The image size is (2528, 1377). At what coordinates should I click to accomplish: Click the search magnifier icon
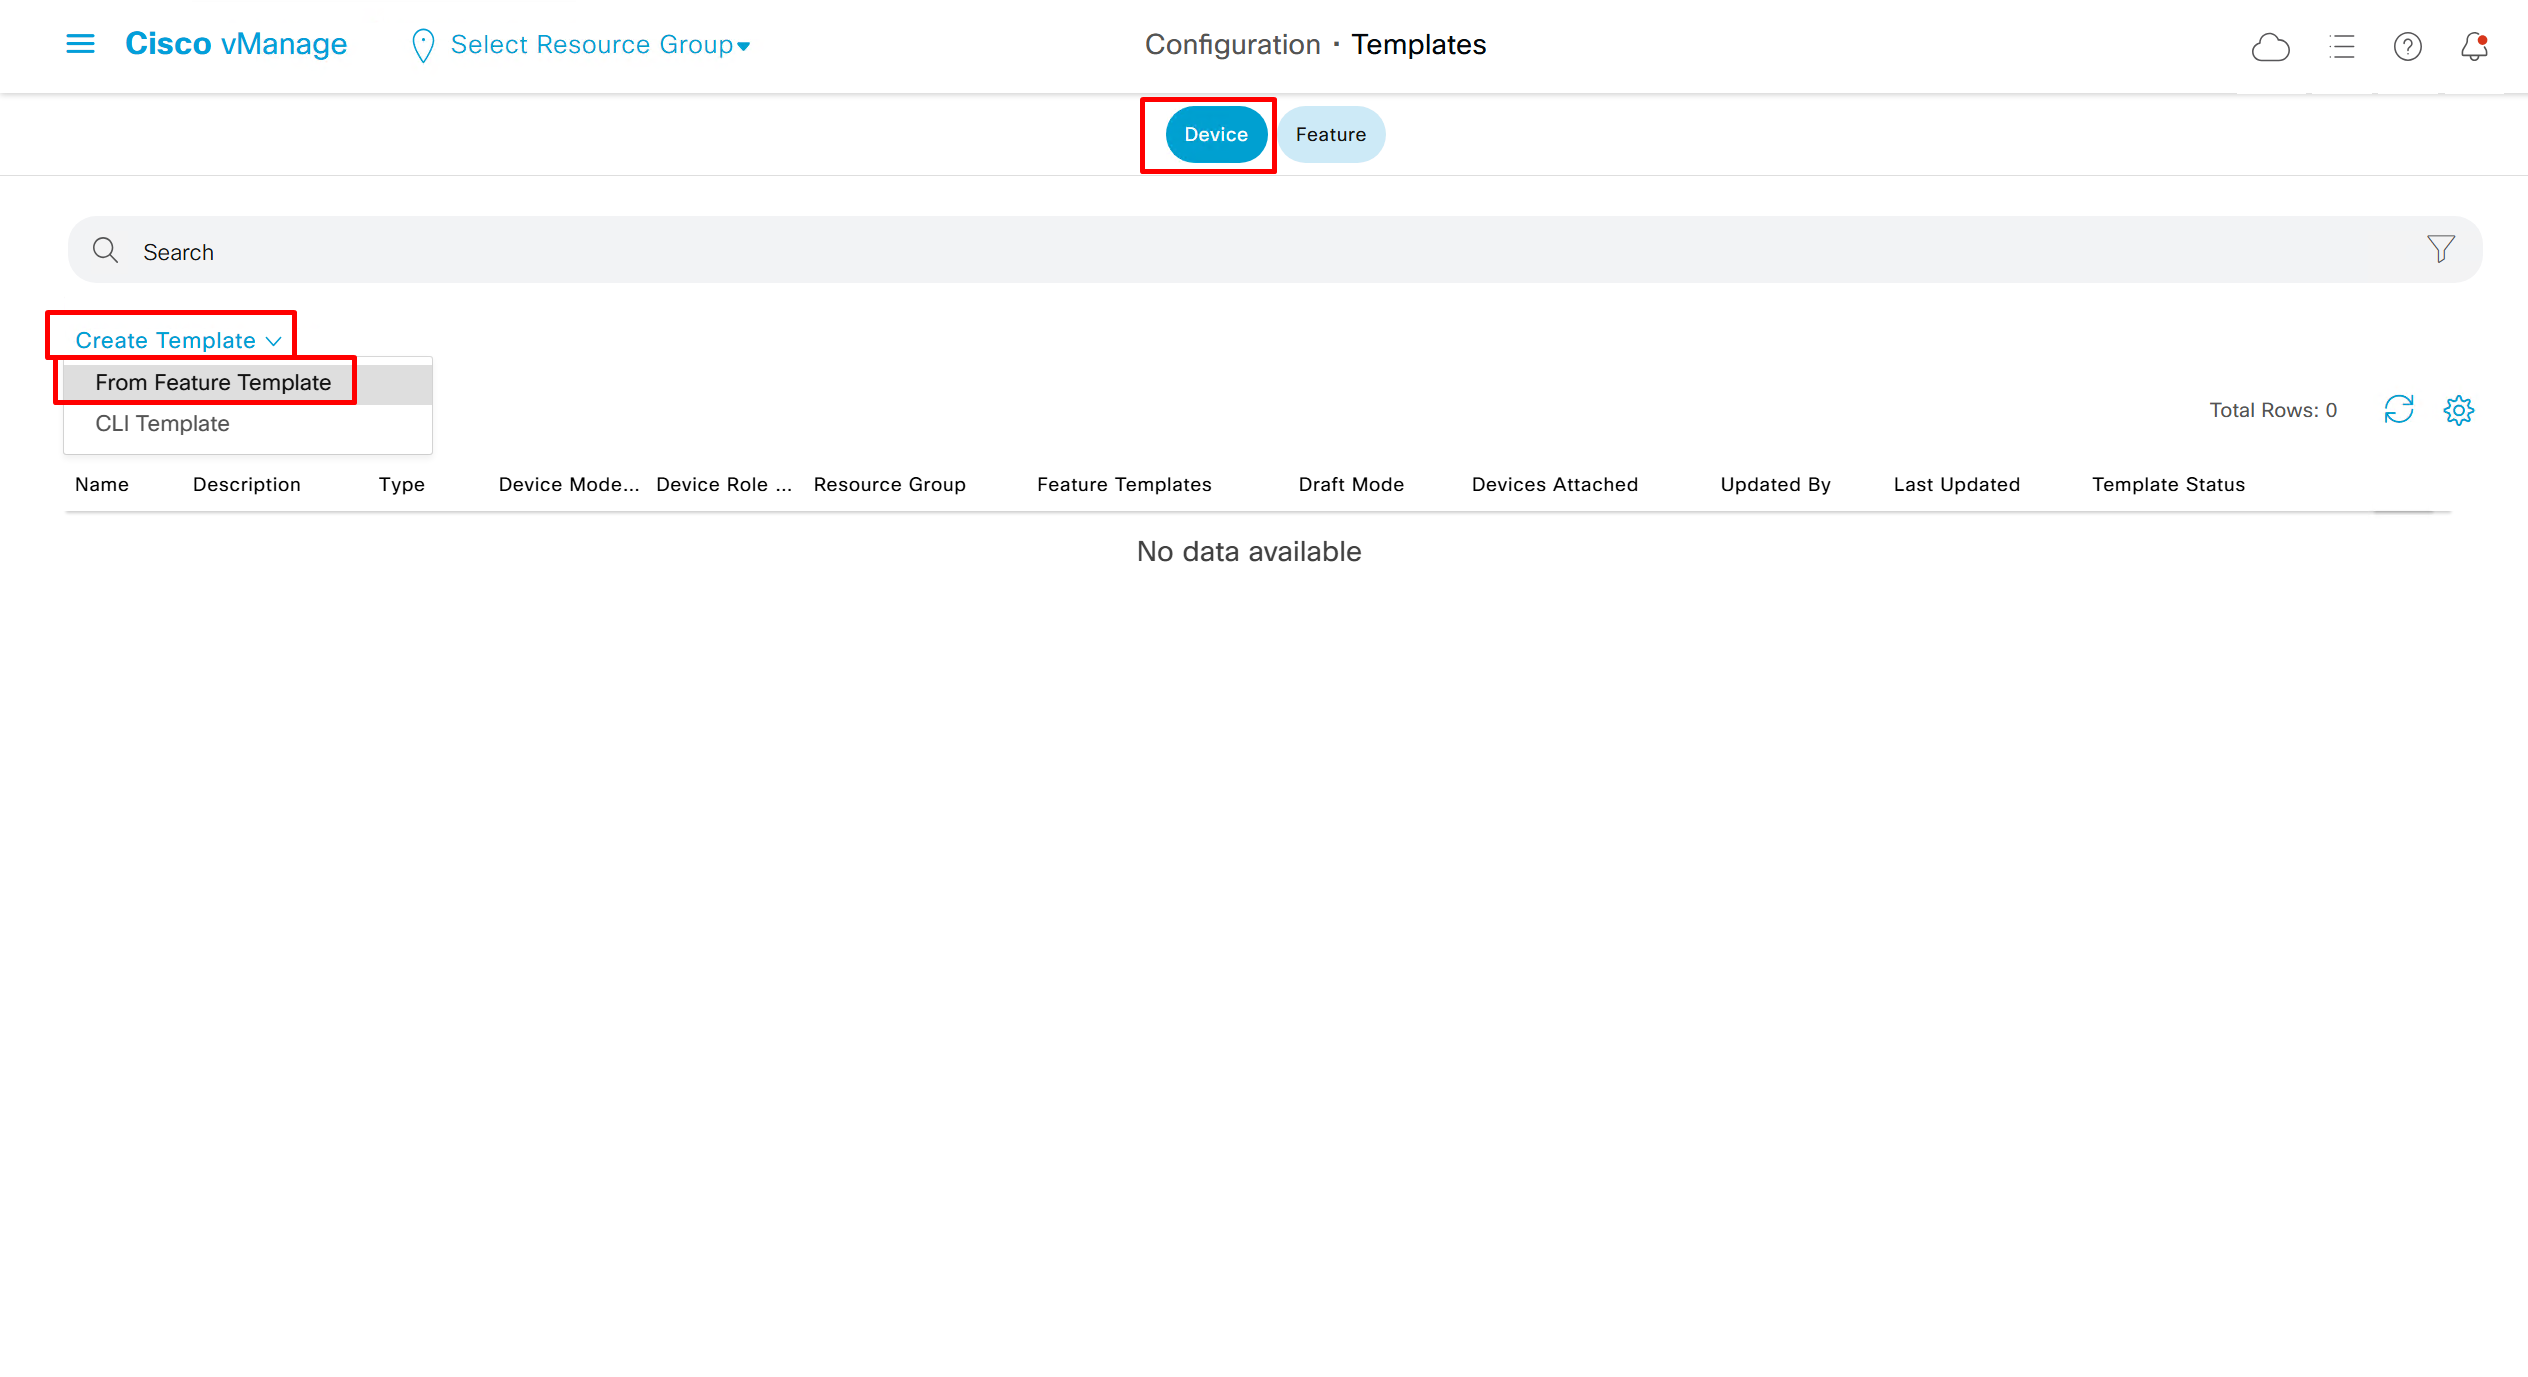tap(105, 250)
